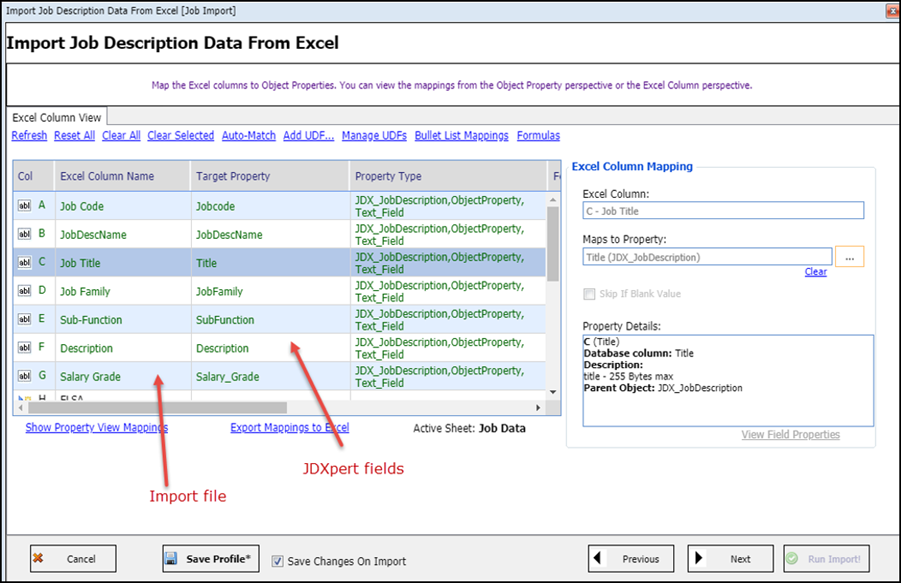This screenshot has height=583, width=901.
Task: Click the floppy disk icon on Save Profile
Action: click(x=171, y=558)
